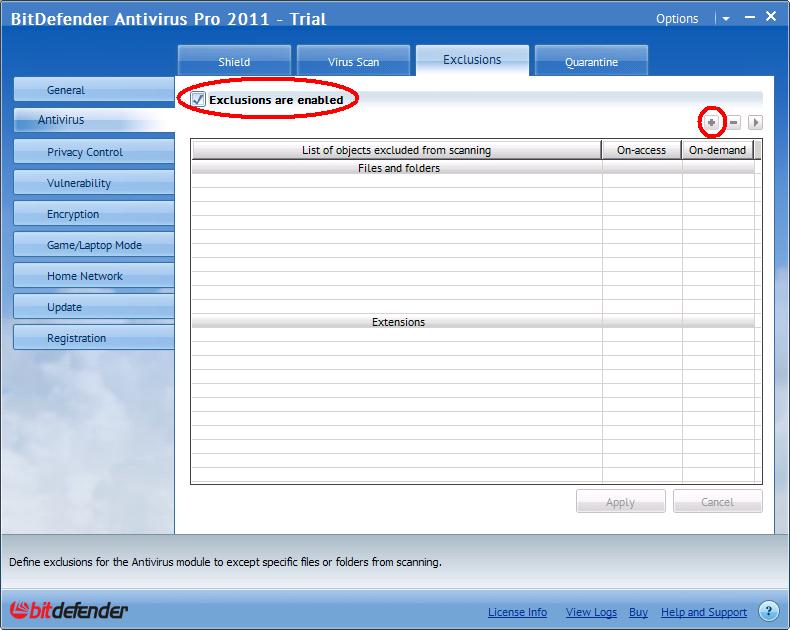The width and height of the screenshot is (790, 630).
Task: Open the Virus Scan tab
Action: pyautogui.click(x=353, y=62)
